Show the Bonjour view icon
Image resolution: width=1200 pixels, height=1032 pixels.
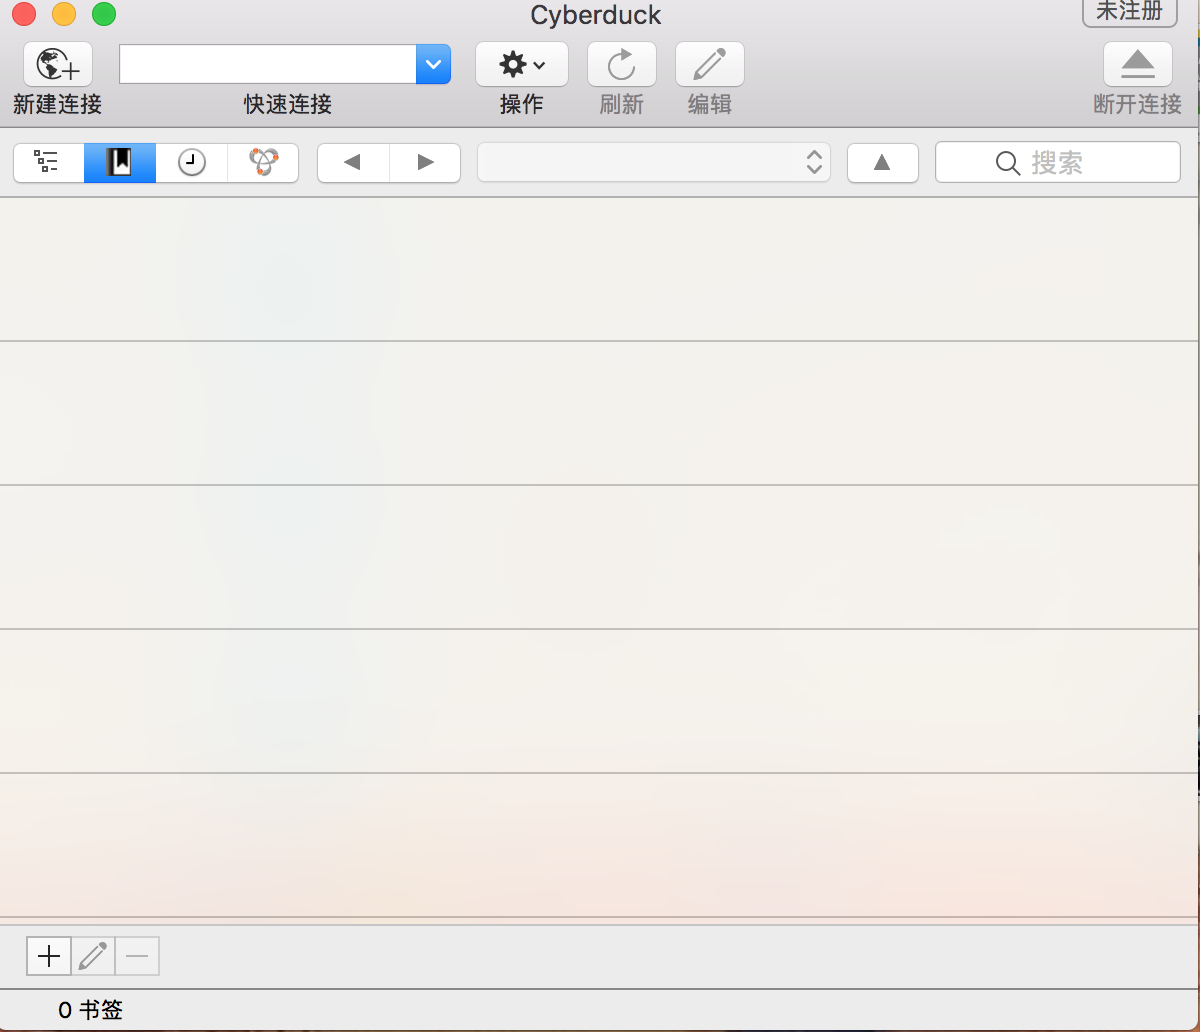[263, 163]
